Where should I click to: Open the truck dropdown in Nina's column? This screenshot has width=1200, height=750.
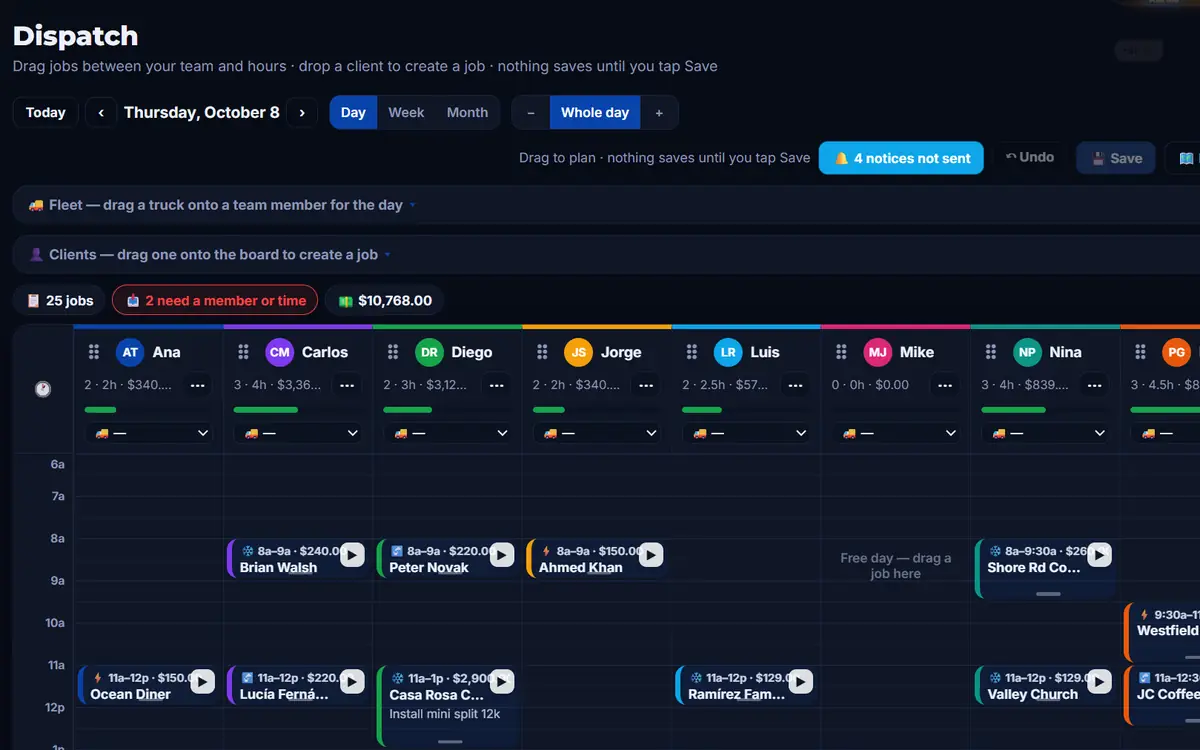(x=1045, y=433)
